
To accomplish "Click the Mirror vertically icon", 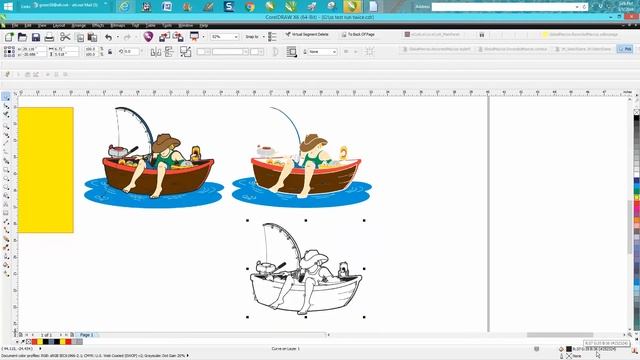I will click(169, 51).
